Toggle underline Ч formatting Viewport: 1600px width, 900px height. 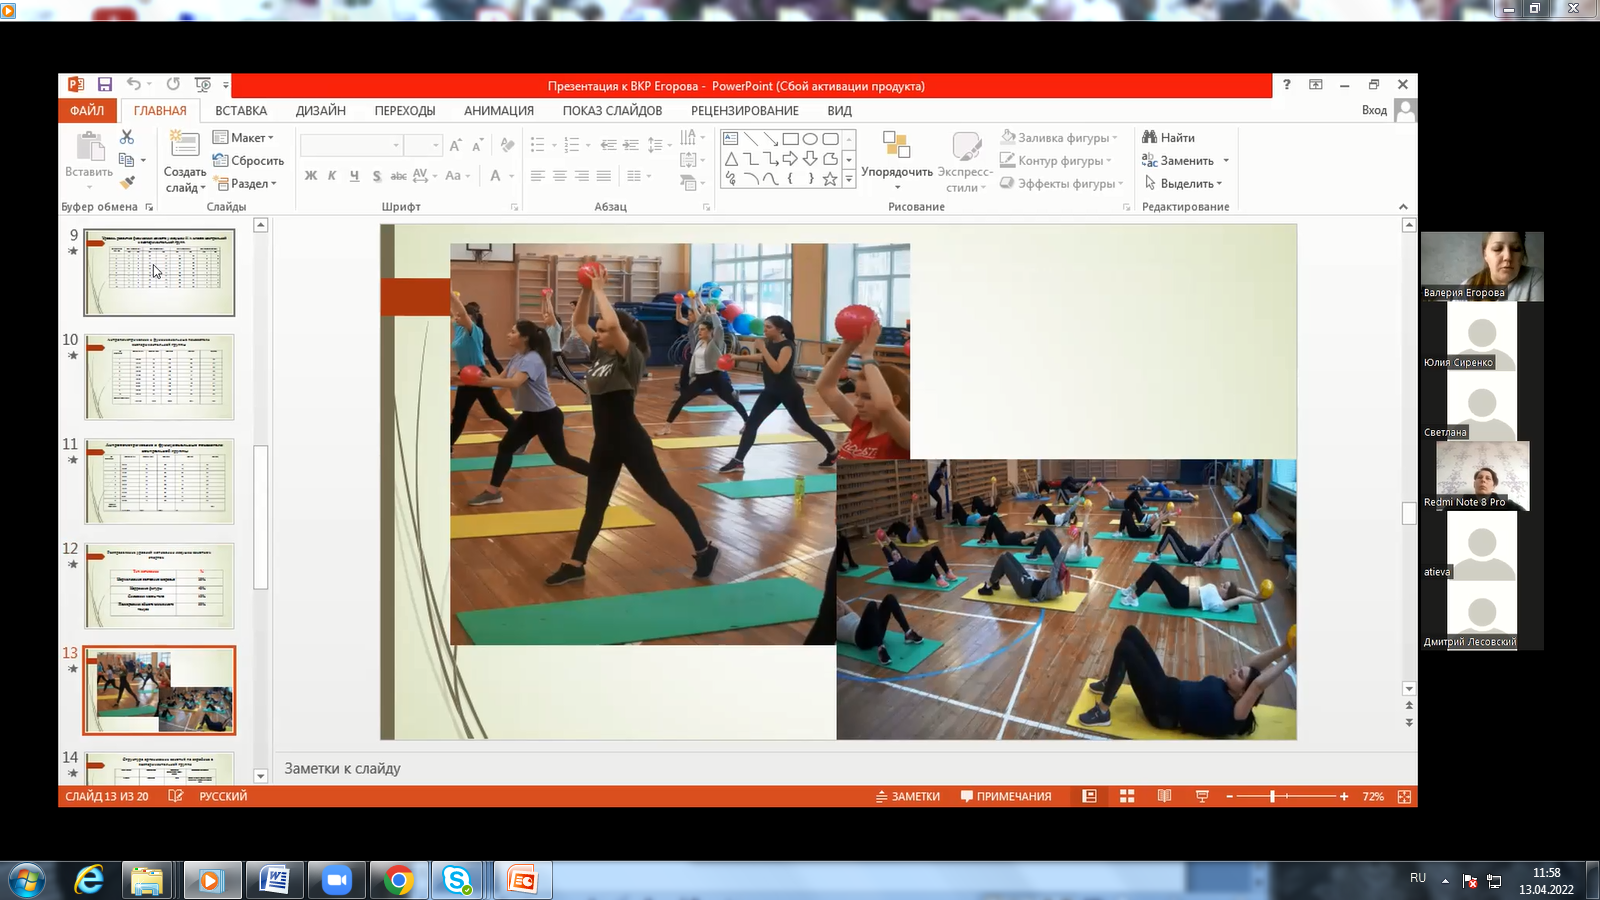tap(354, 176)
